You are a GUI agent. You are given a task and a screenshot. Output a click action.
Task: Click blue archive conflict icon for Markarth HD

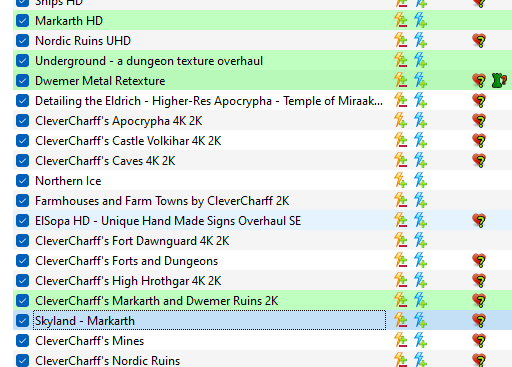(420, 20)
